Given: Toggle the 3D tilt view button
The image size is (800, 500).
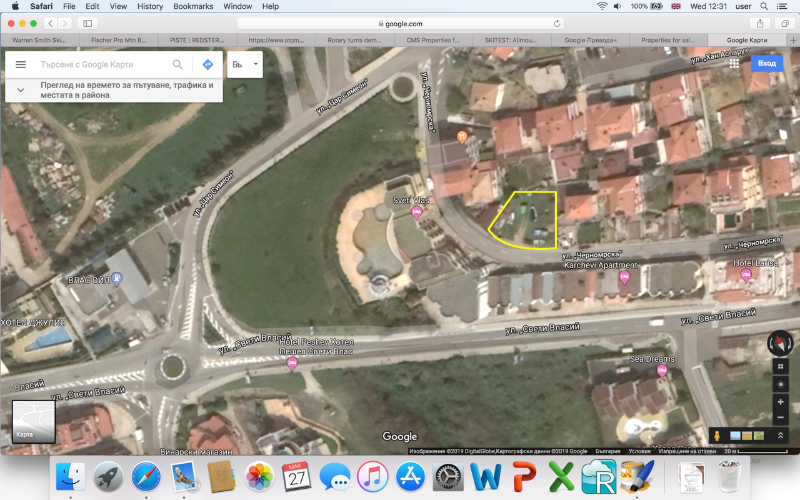Looking at the screenshot, I should [x=780, y=365].
